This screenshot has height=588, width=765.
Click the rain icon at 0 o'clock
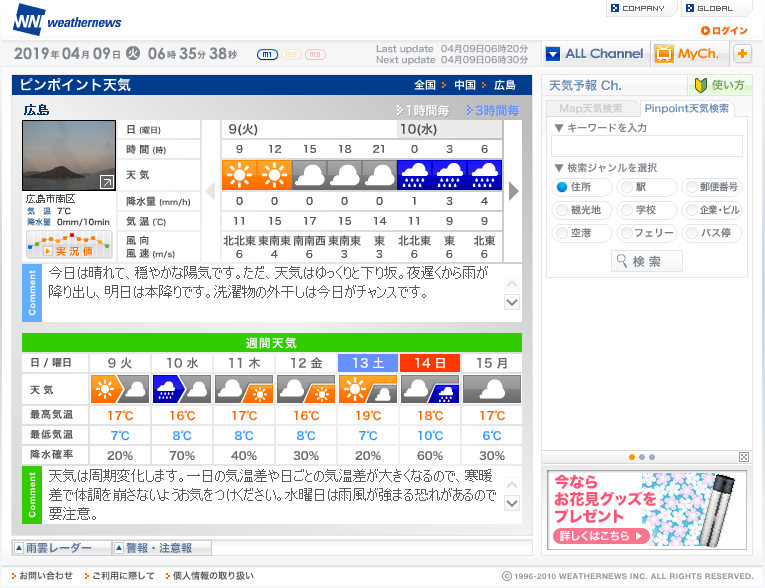[x=414, y=175]
